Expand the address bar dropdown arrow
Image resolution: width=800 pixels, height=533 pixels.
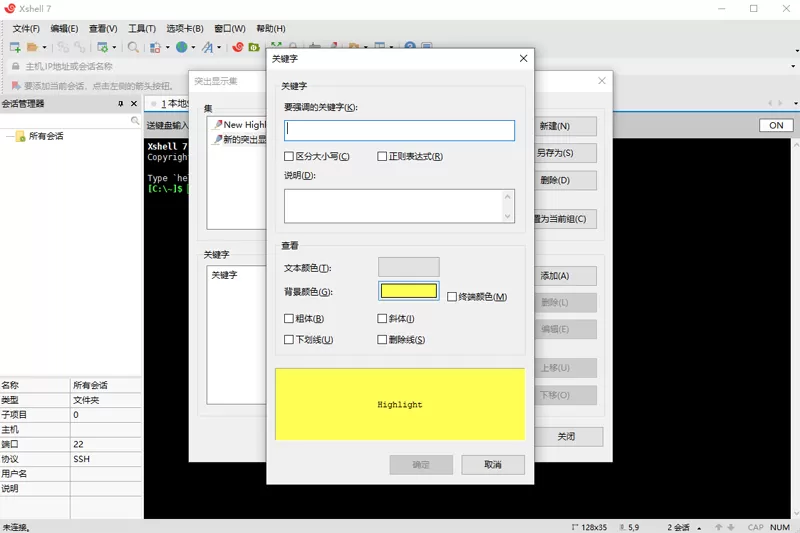[793, 66]
